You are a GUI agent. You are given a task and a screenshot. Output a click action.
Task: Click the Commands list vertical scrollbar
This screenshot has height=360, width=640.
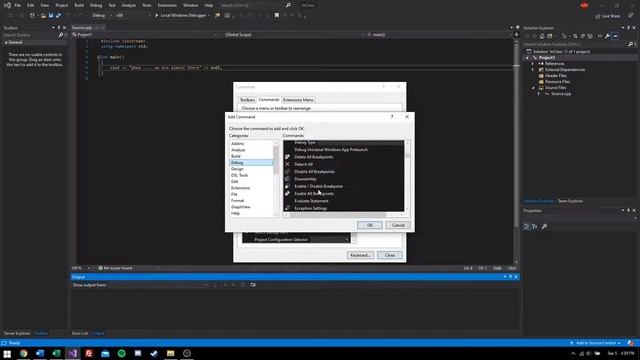point(407,176)
